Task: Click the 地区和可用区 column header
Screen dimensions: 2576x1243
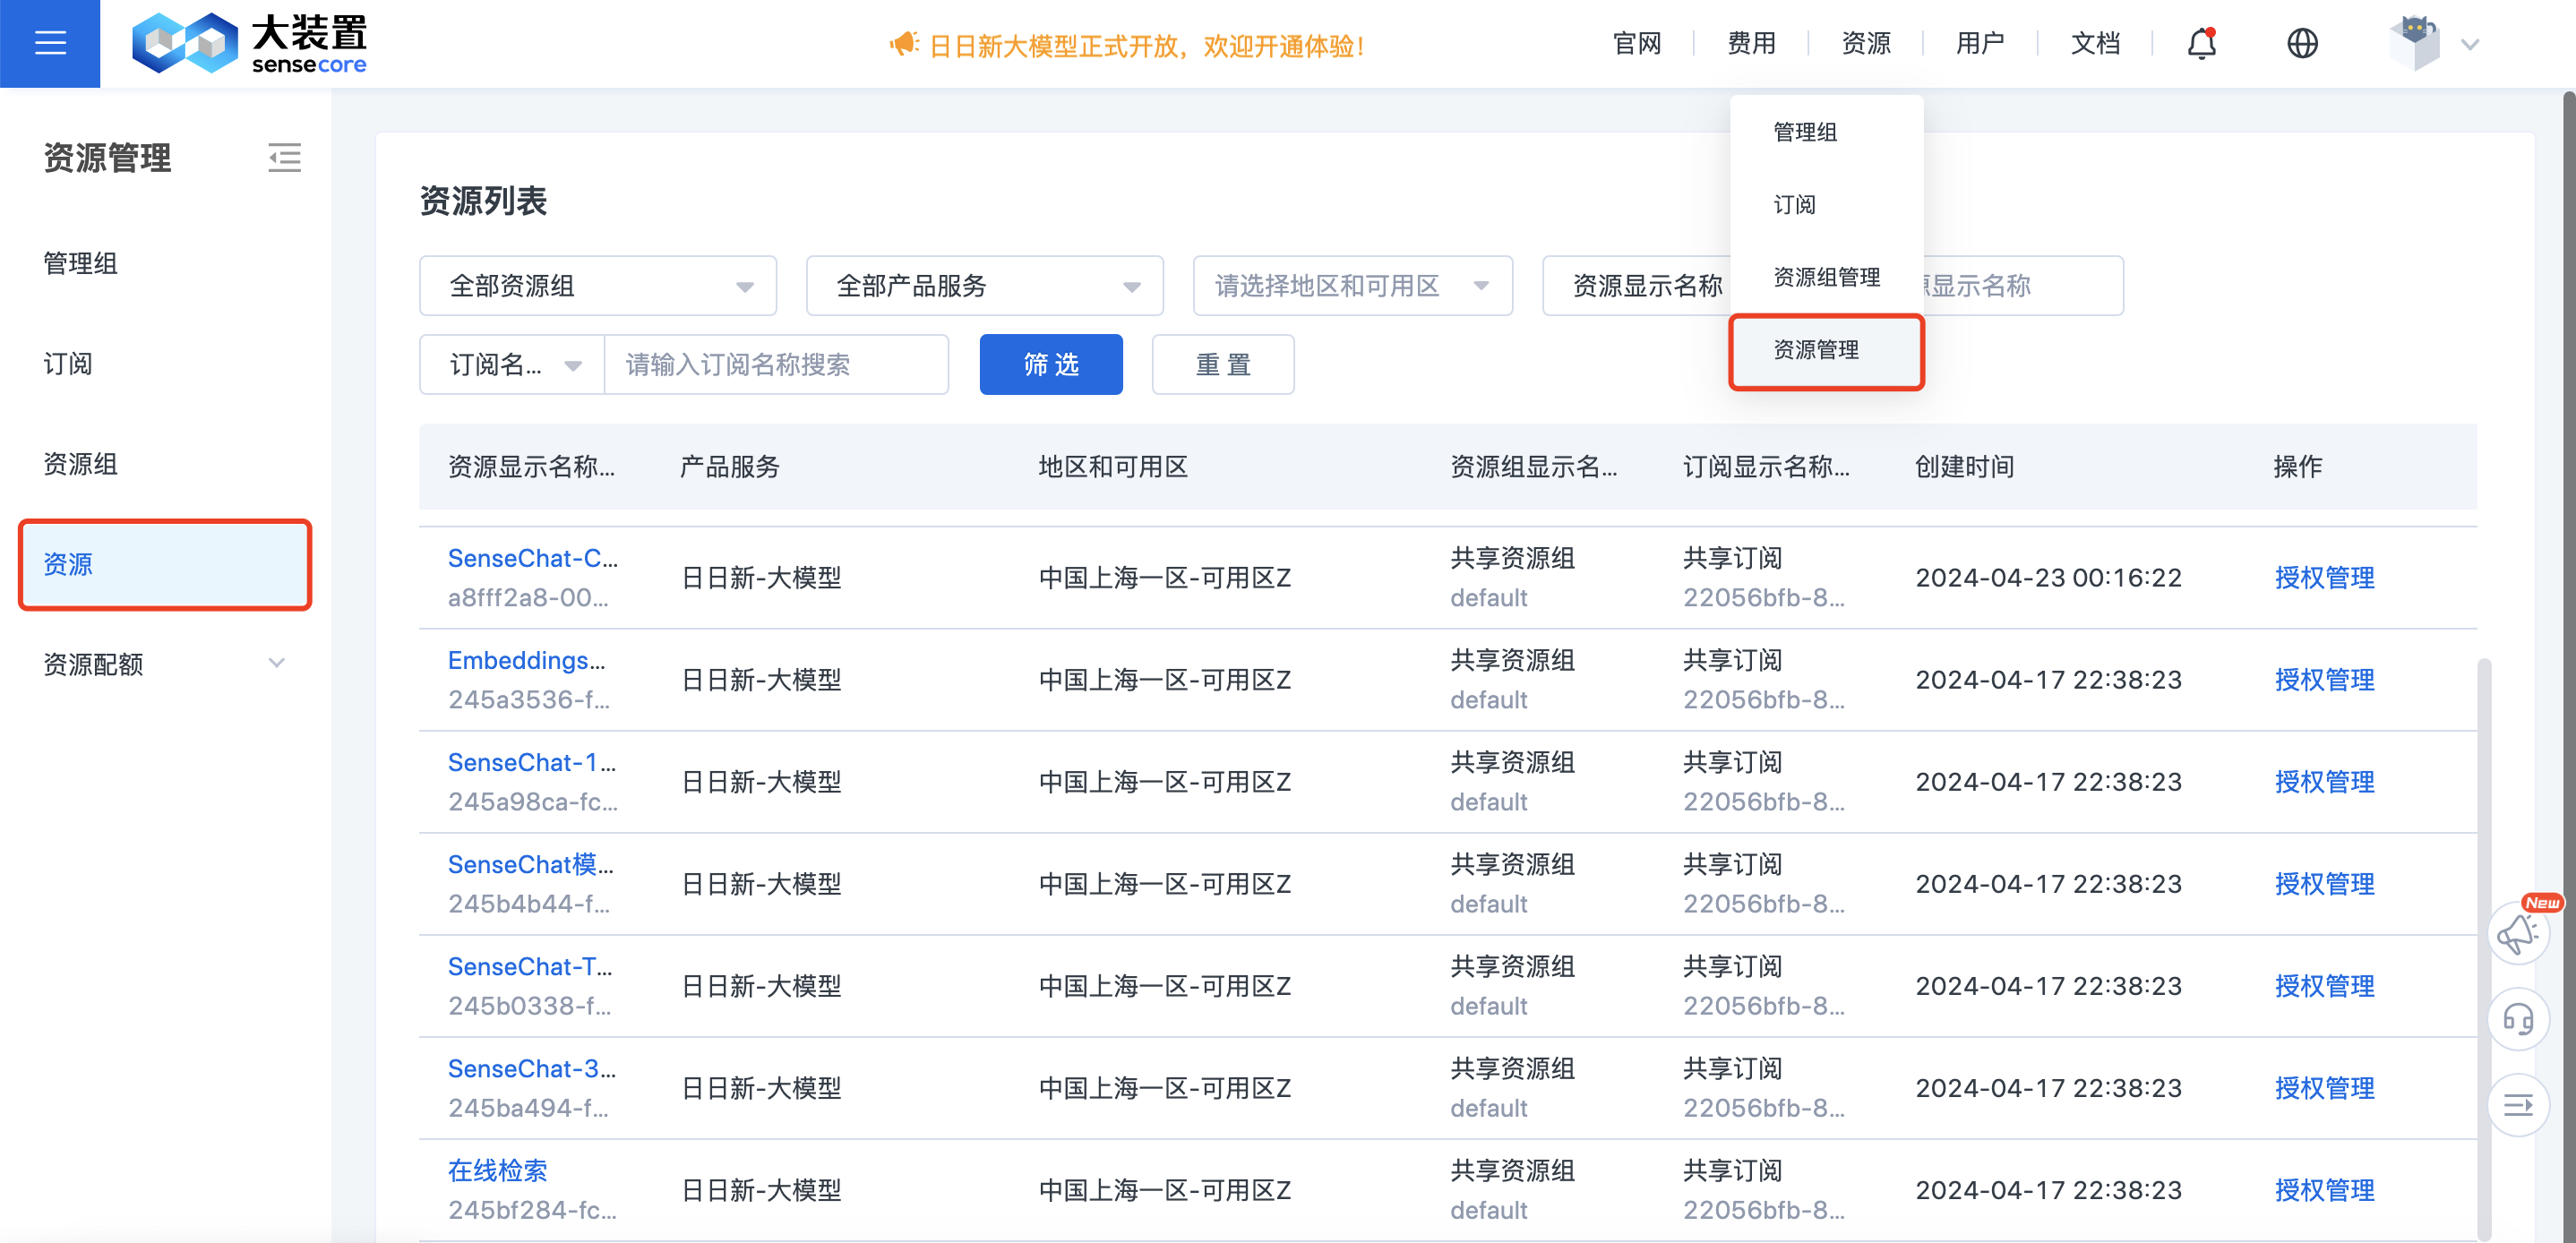Action: point(1113,467)
